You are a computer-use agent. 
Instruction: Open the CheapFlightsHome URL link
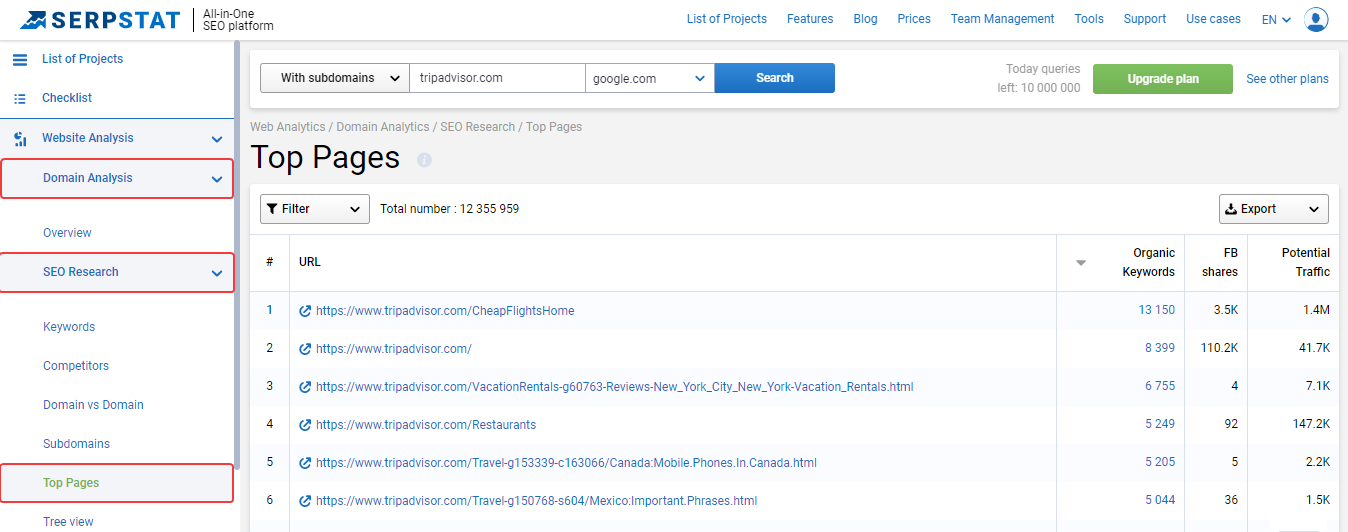pyautogui.click(x=445, y=311)
